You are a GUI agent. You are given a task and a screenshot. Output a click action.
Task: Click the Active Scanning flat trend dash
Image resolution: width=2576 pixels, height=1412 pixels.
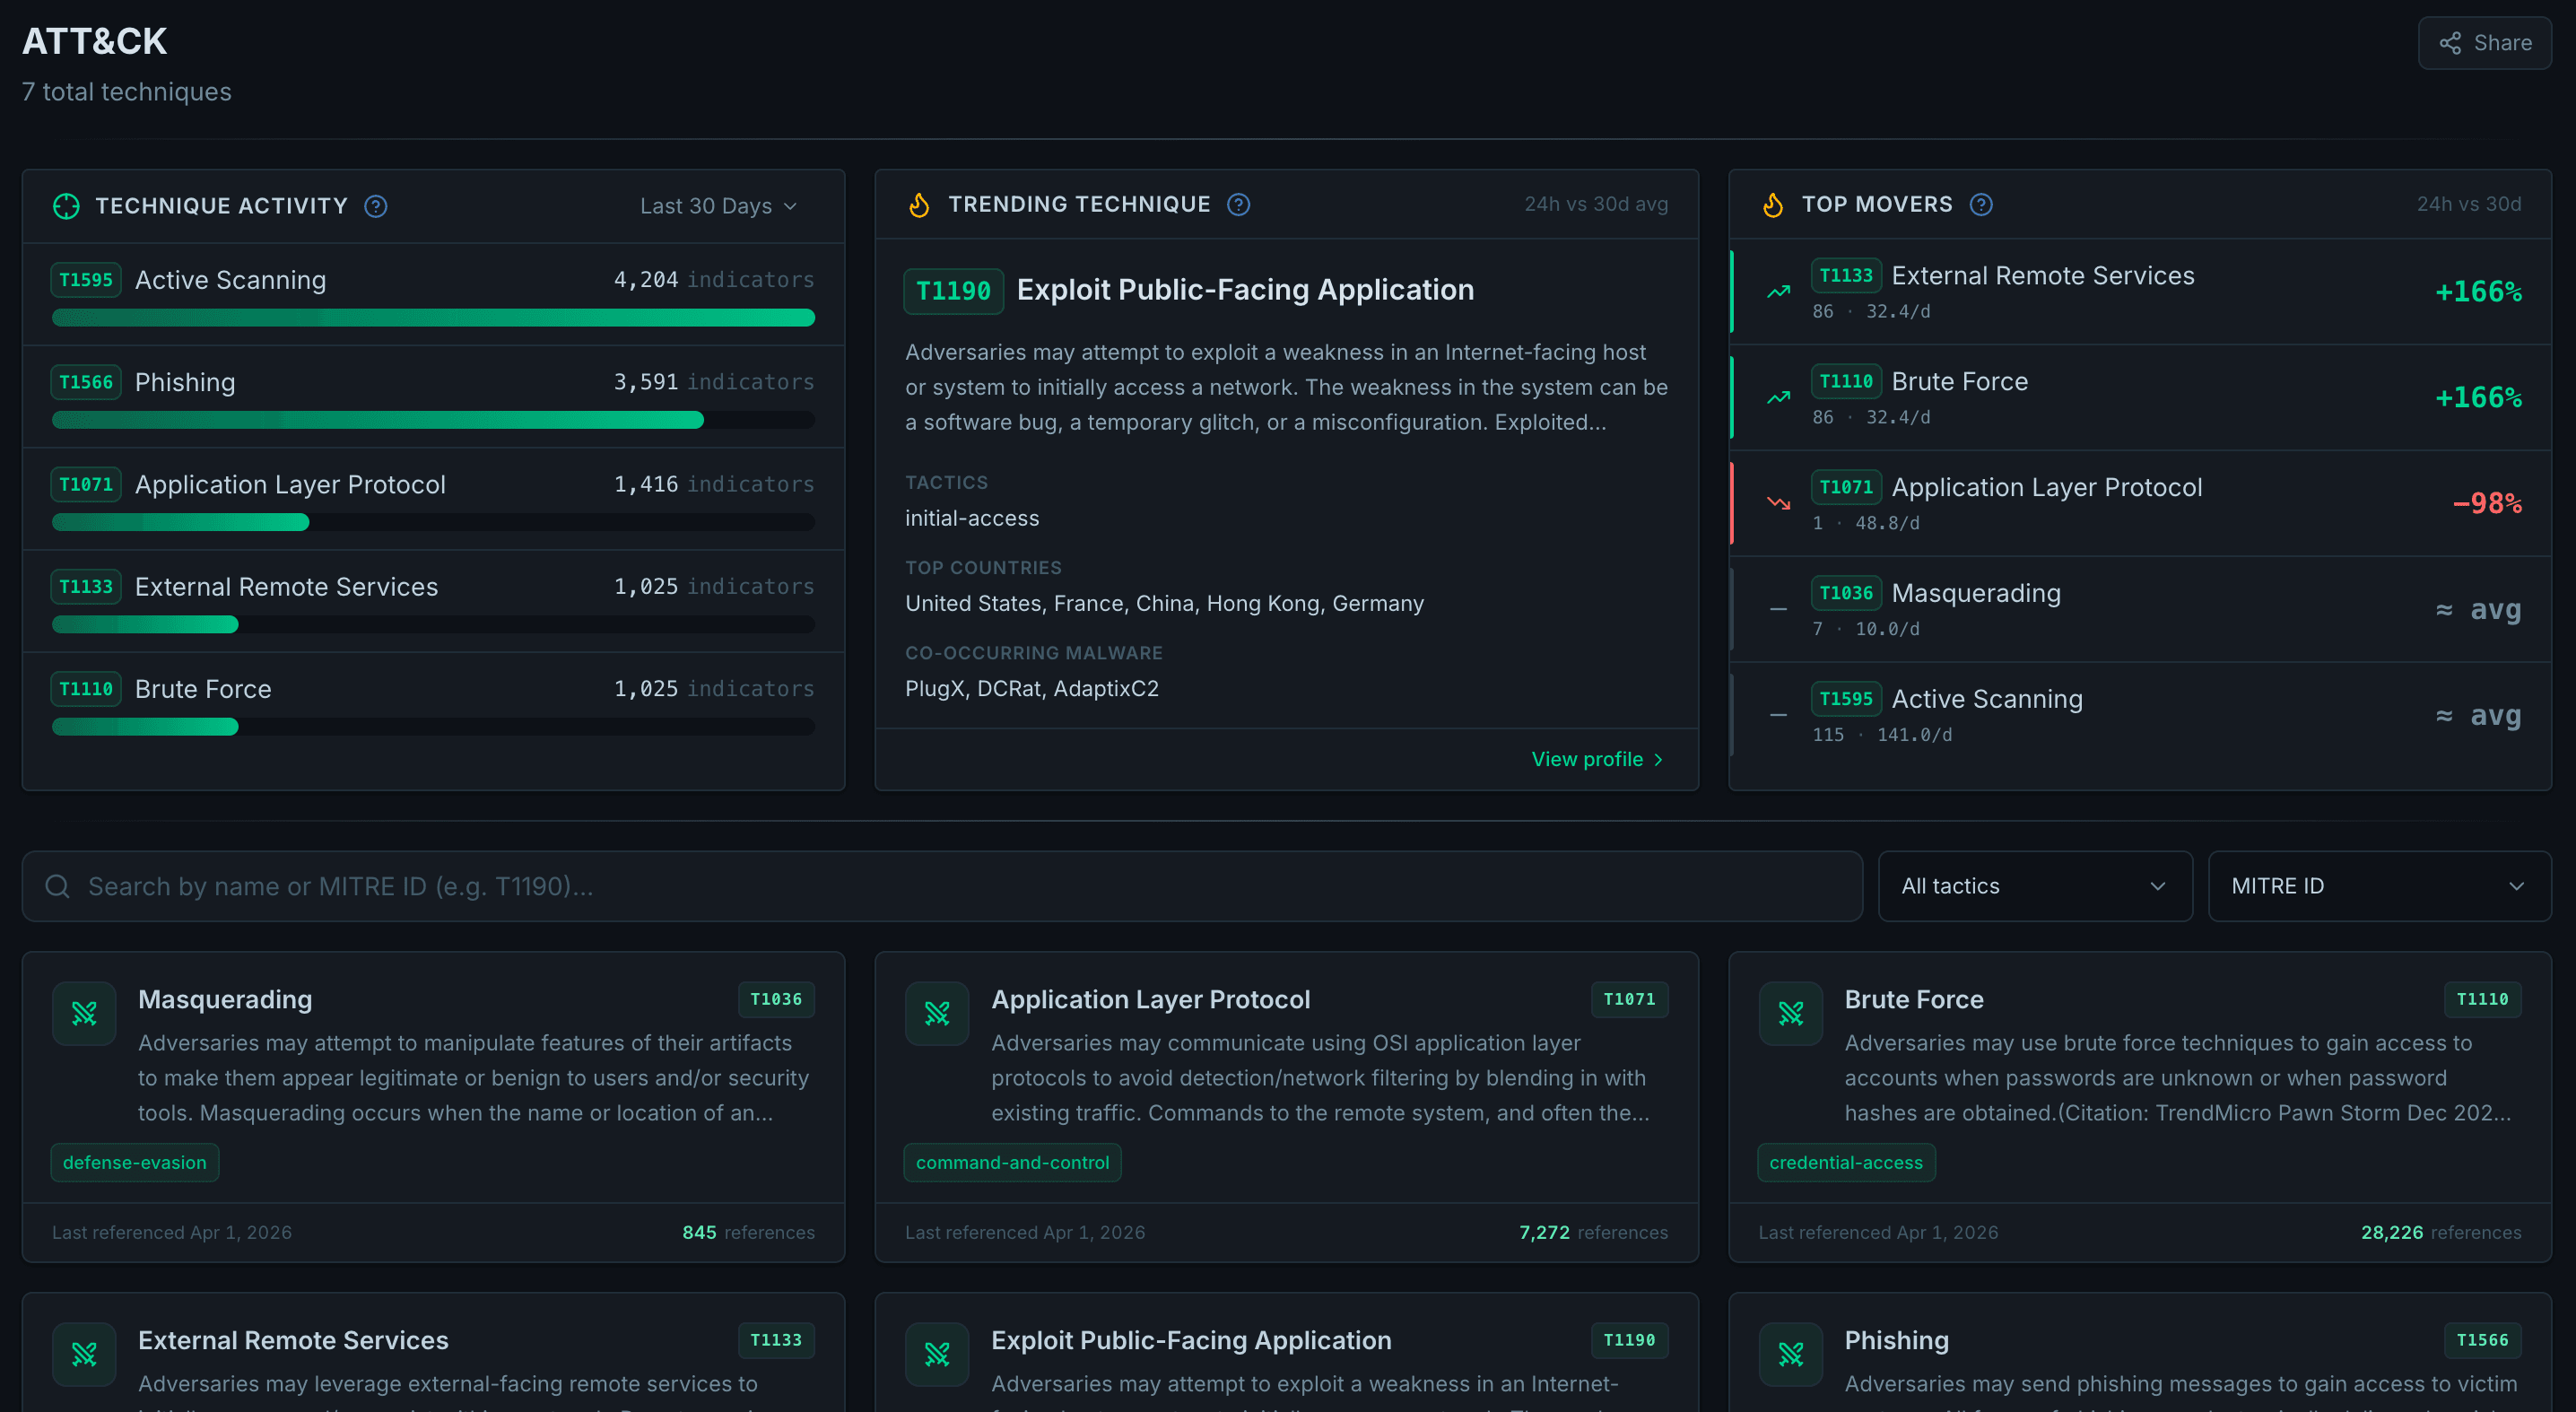click(1778, 715)
